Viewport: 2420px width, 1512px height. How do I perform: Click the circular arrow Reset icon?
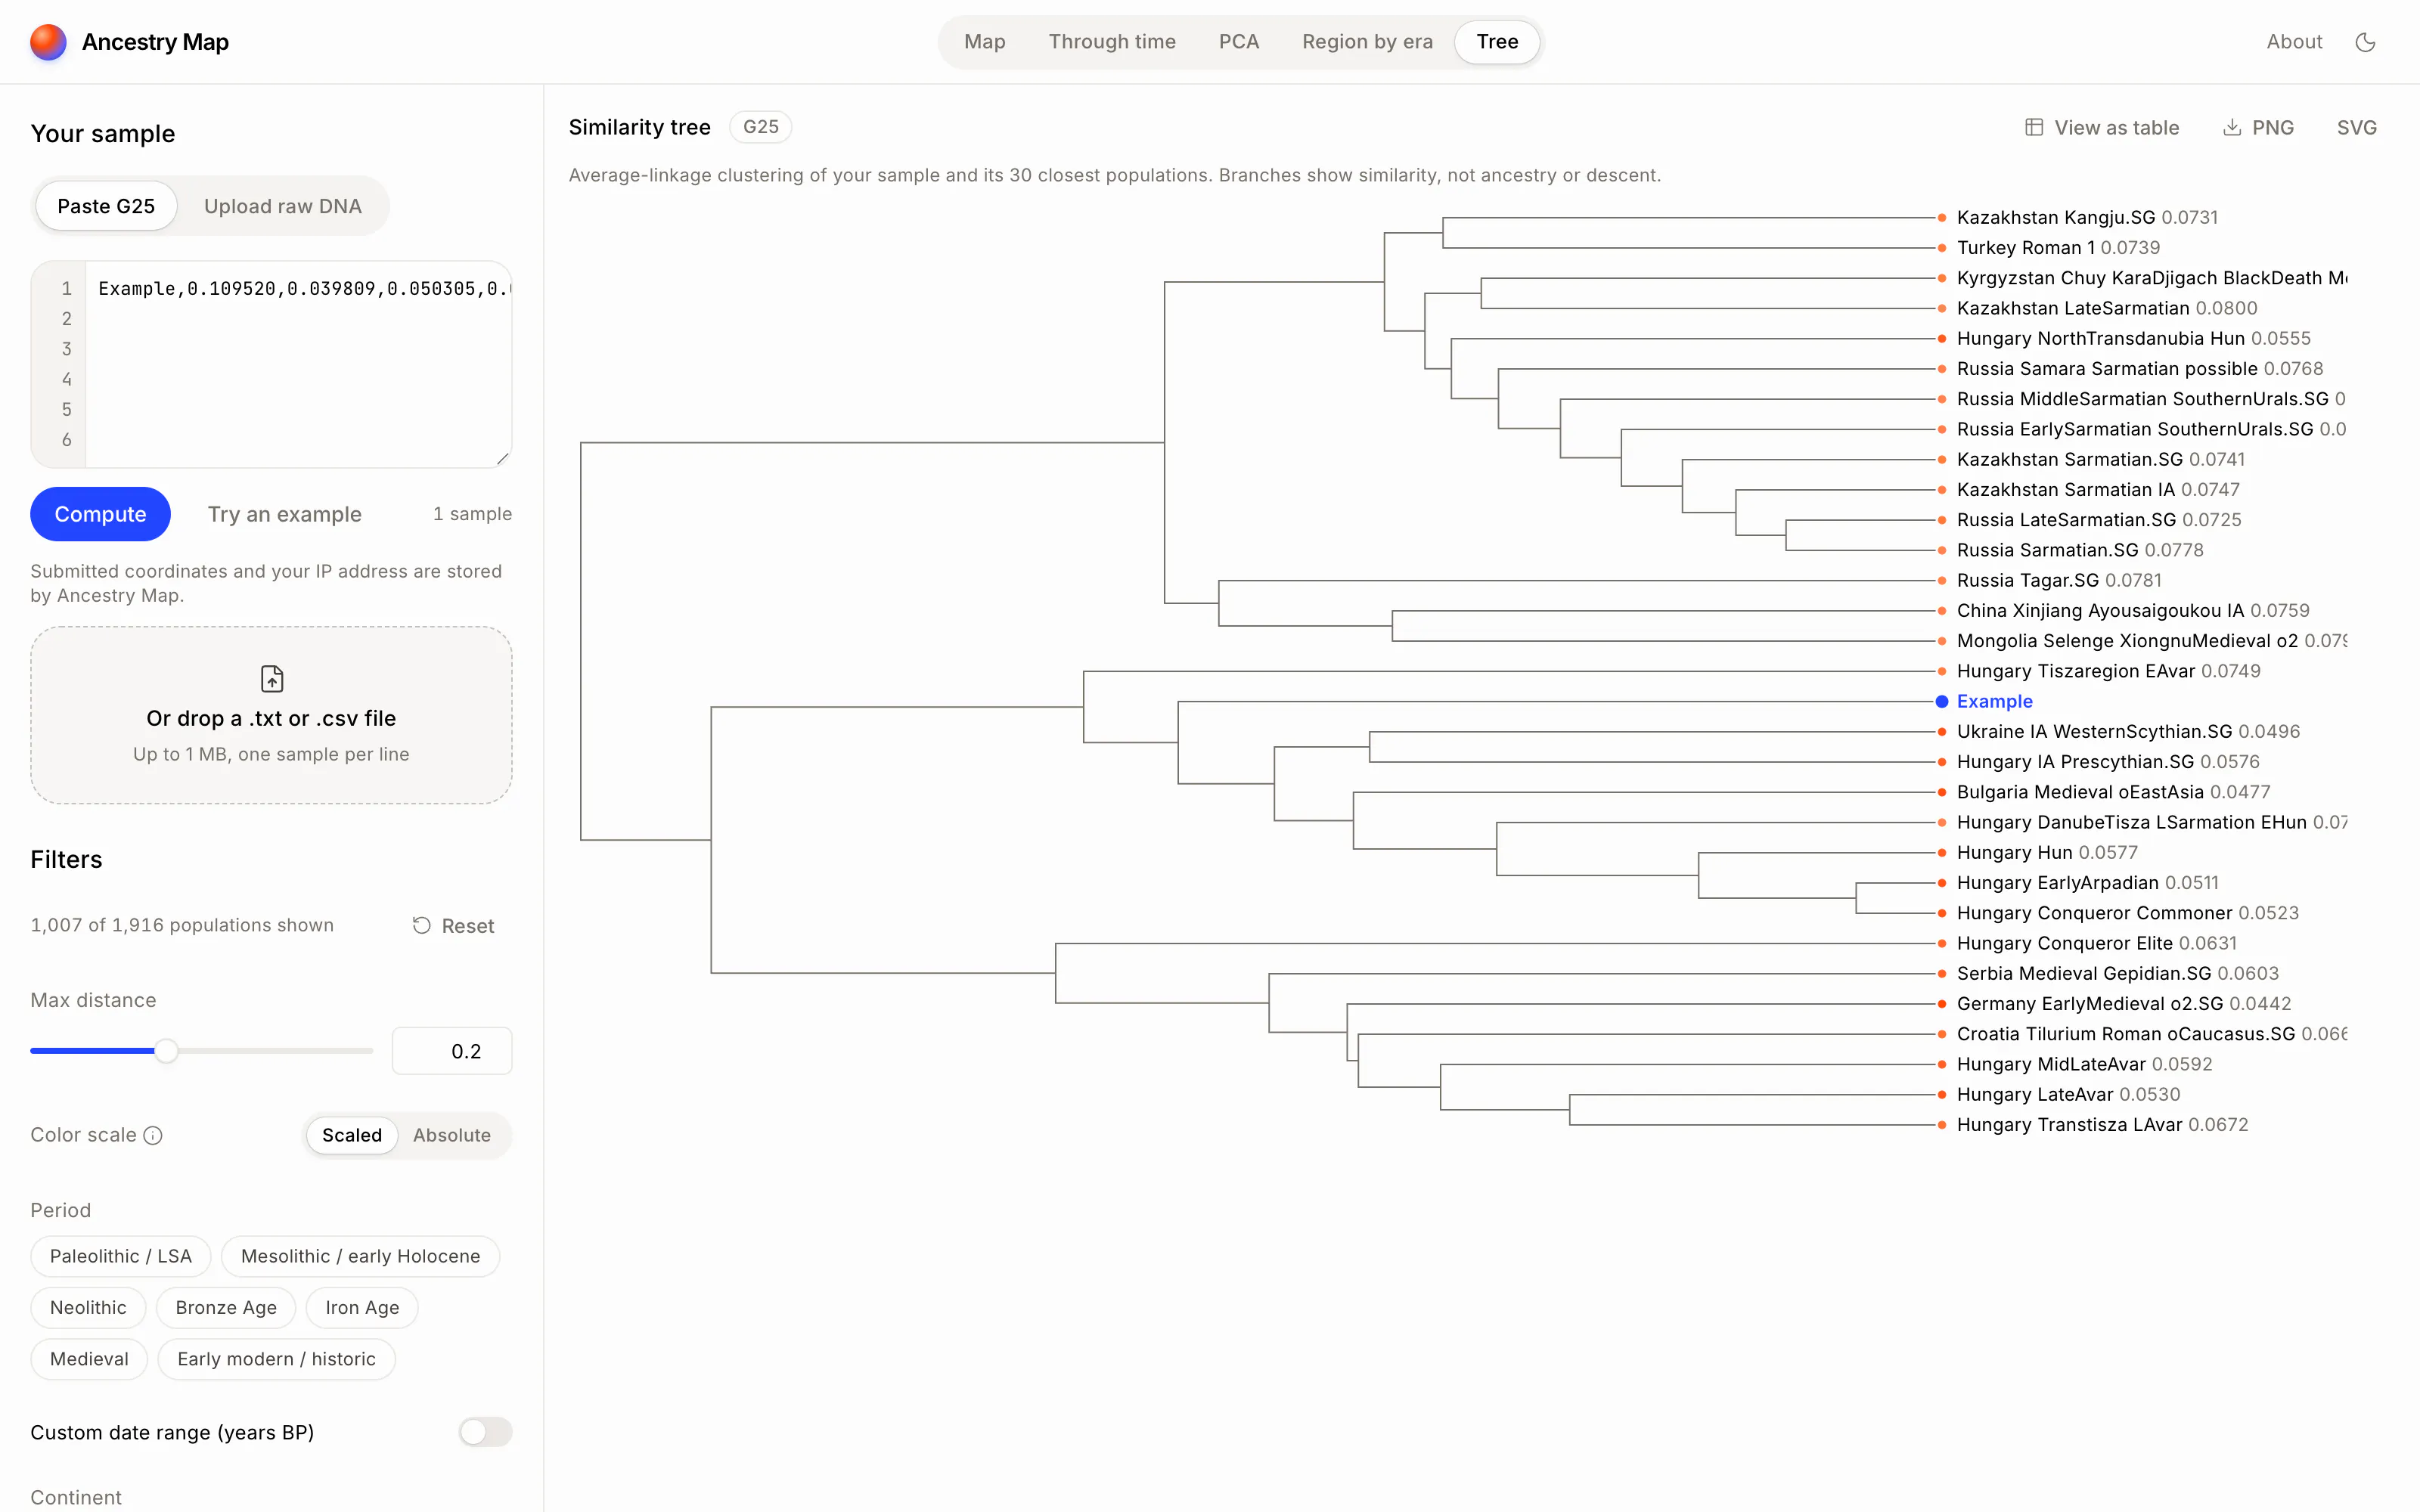coord(422,926)
